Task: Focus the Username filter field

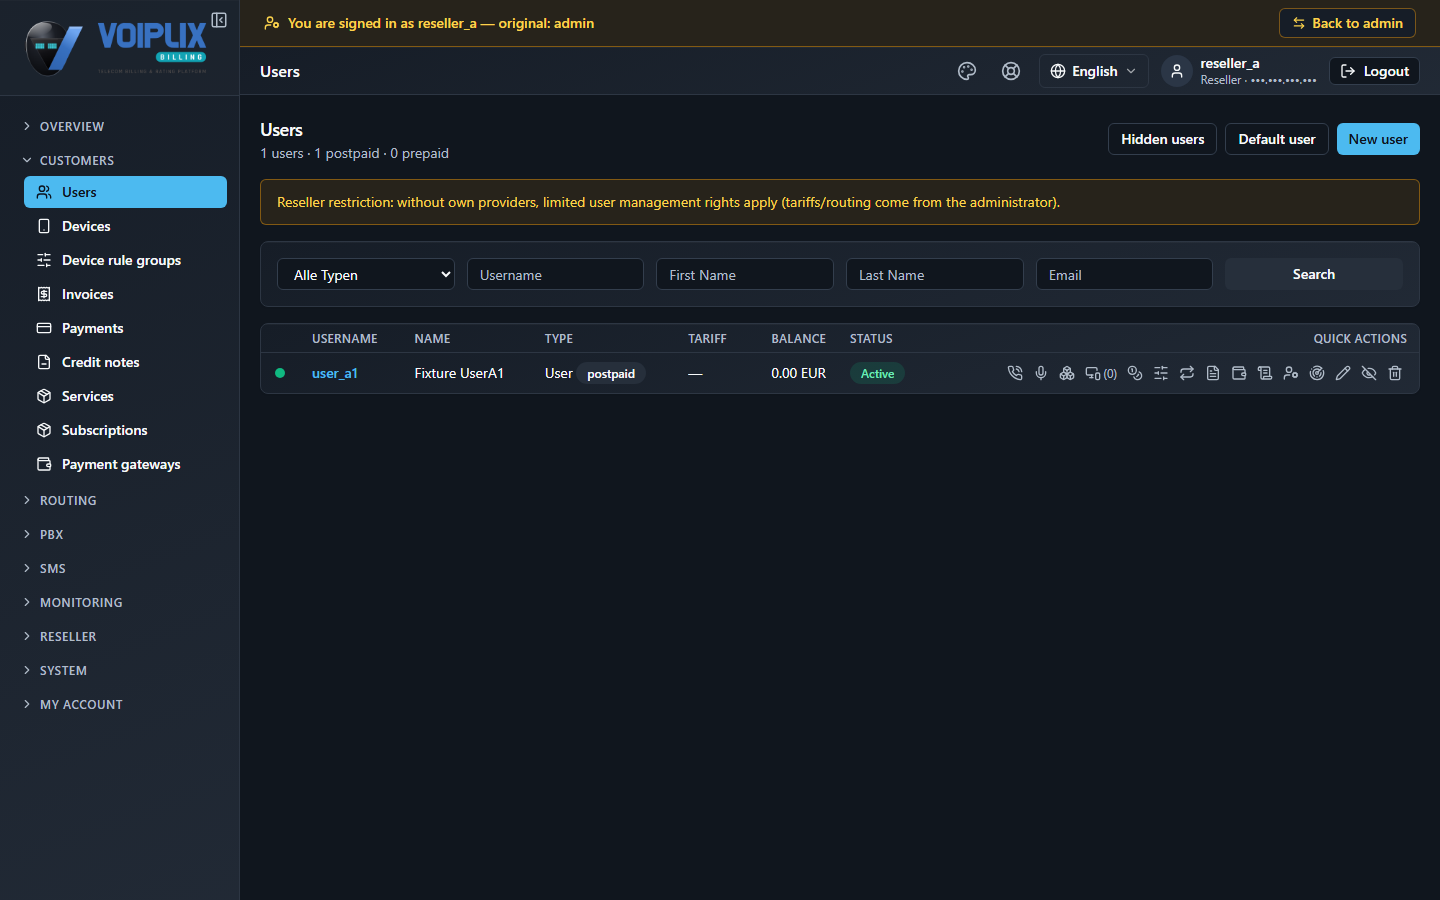Action: point(555,274)
